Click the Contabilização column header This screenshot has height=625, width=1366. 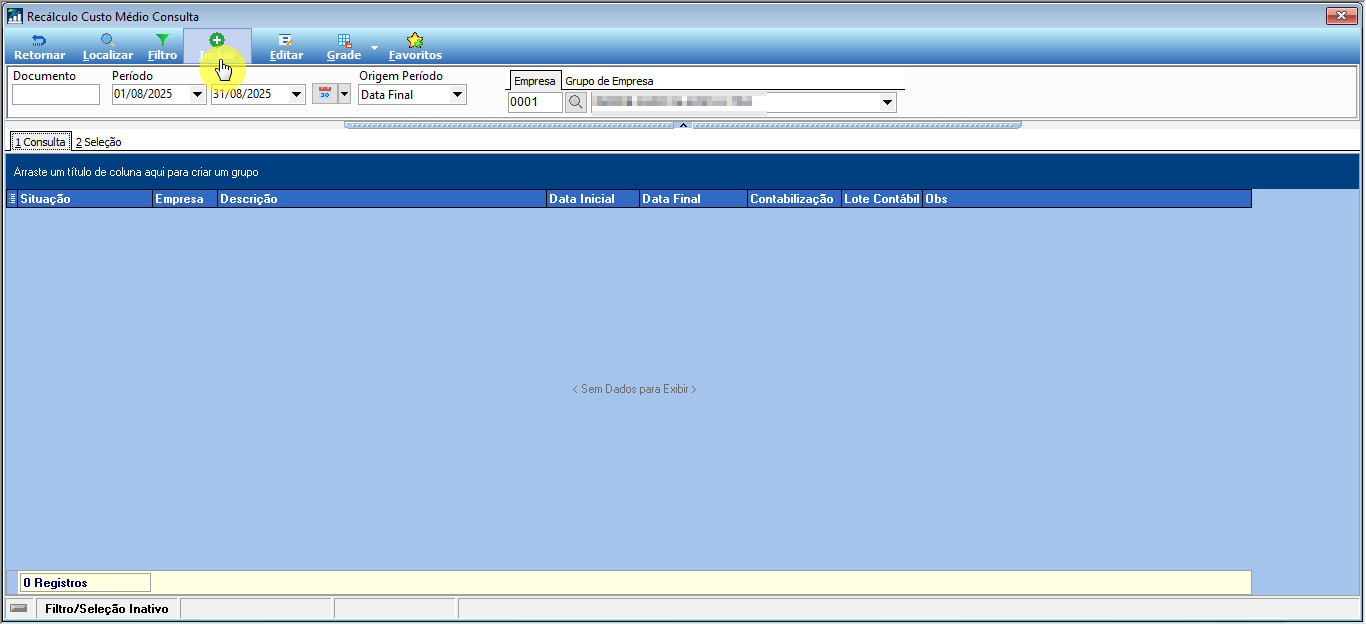point(794,199)
